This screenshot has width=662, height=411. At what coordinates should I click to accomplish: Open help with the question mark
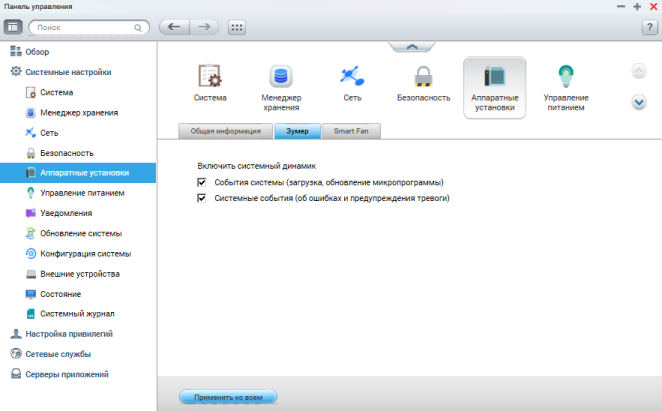649,27
